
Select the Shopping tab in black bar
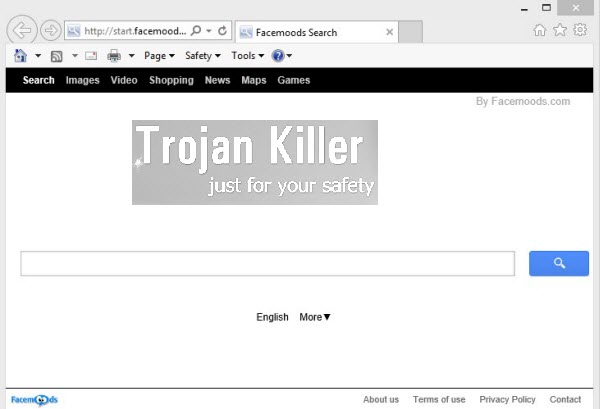171,80
